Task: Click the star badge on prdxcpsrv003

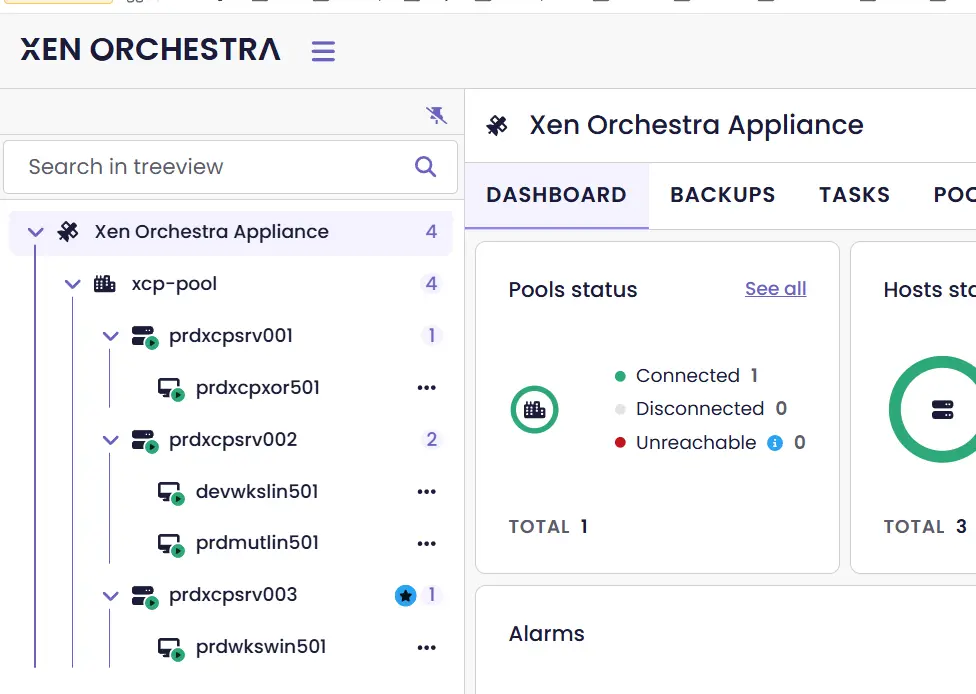Action: [405, 595]
